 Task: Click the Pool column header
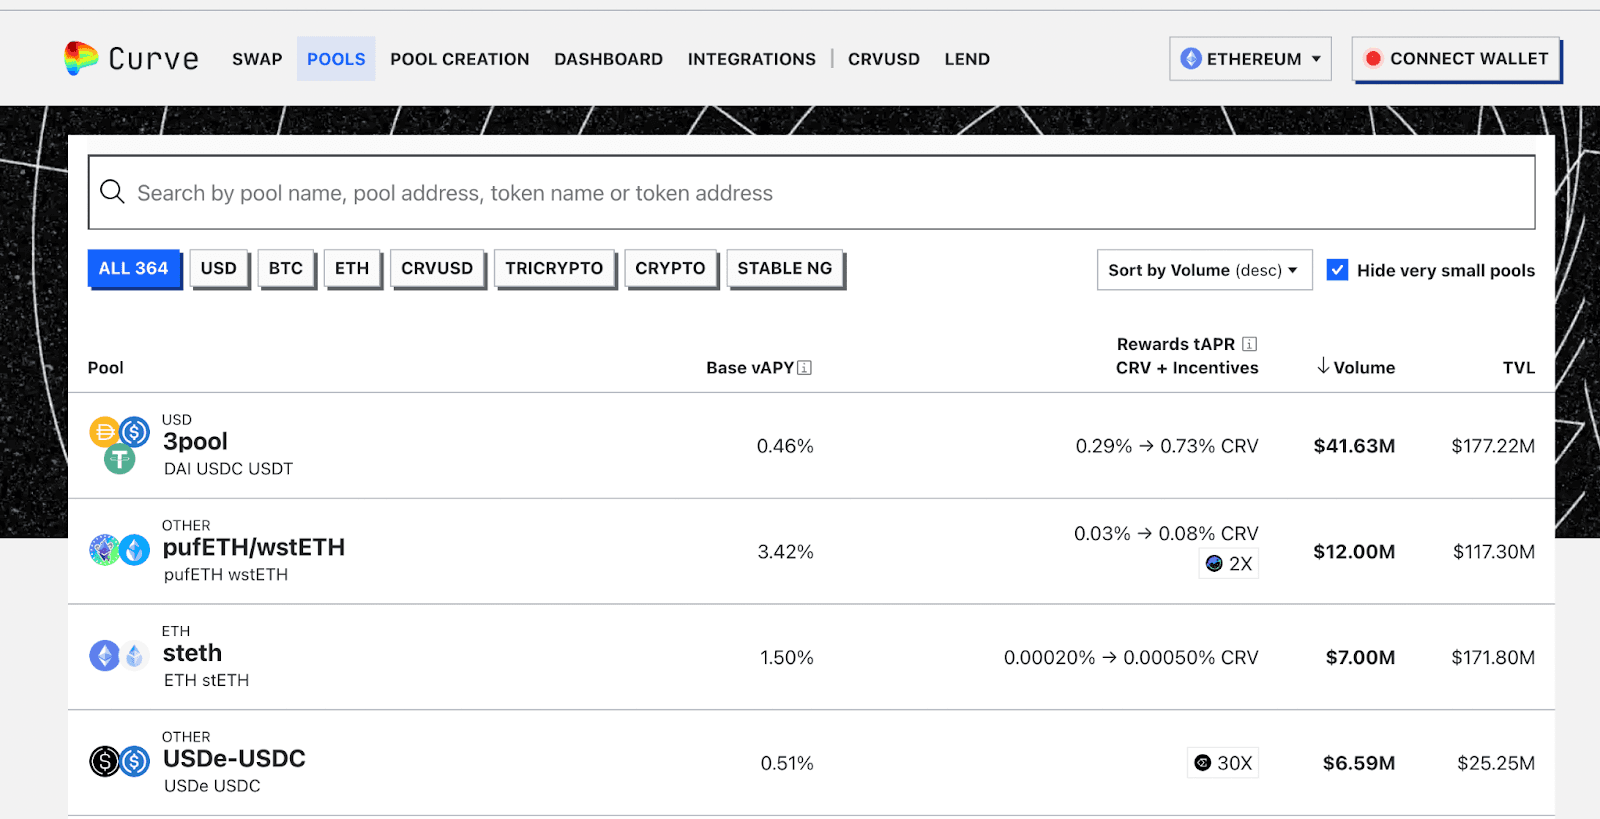click(x=106, y=368)
